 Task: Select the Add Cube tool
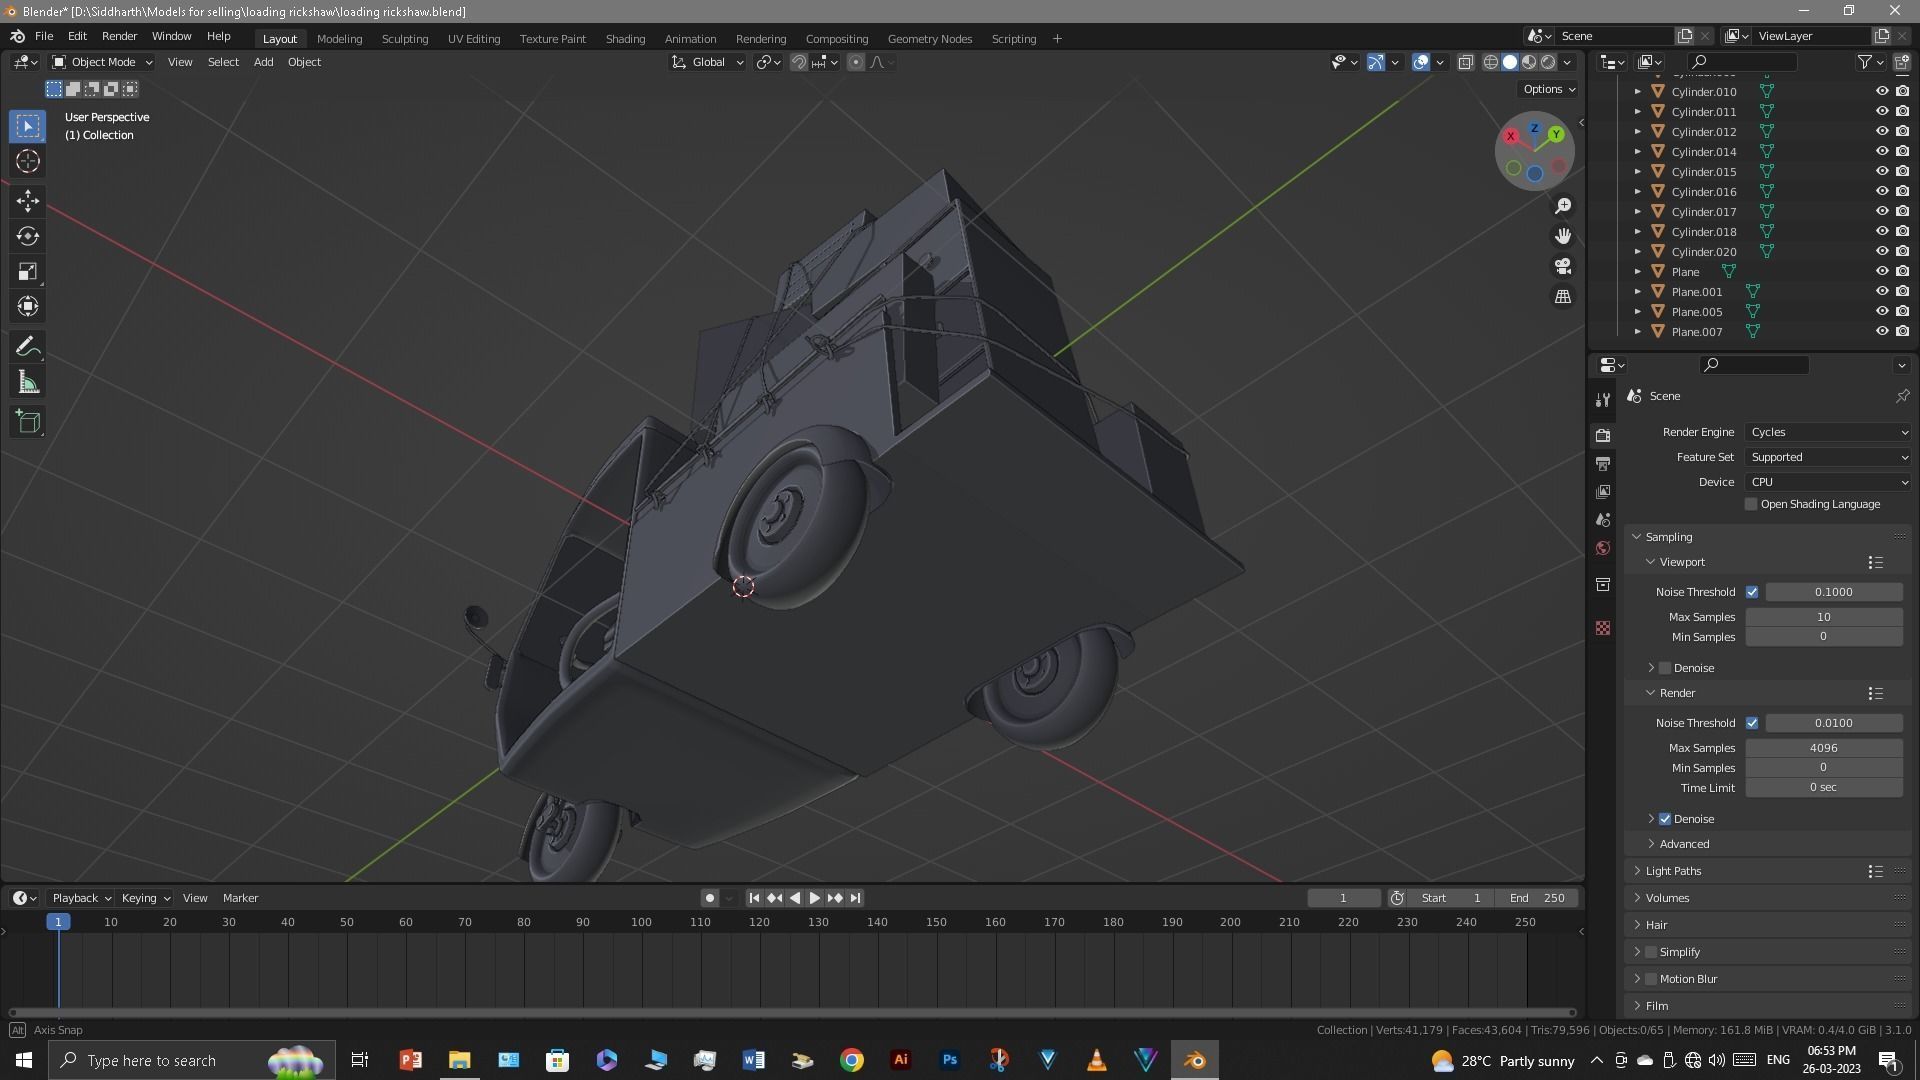pos(28,422)
